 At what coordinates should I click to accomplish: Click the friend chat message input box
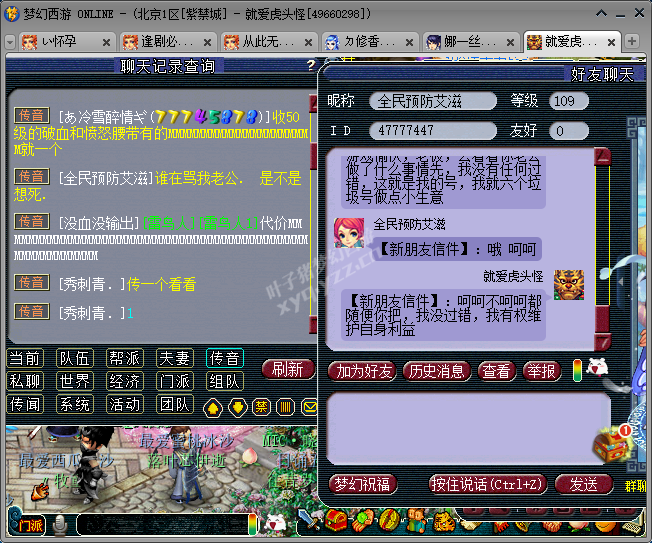pos(468,429)
